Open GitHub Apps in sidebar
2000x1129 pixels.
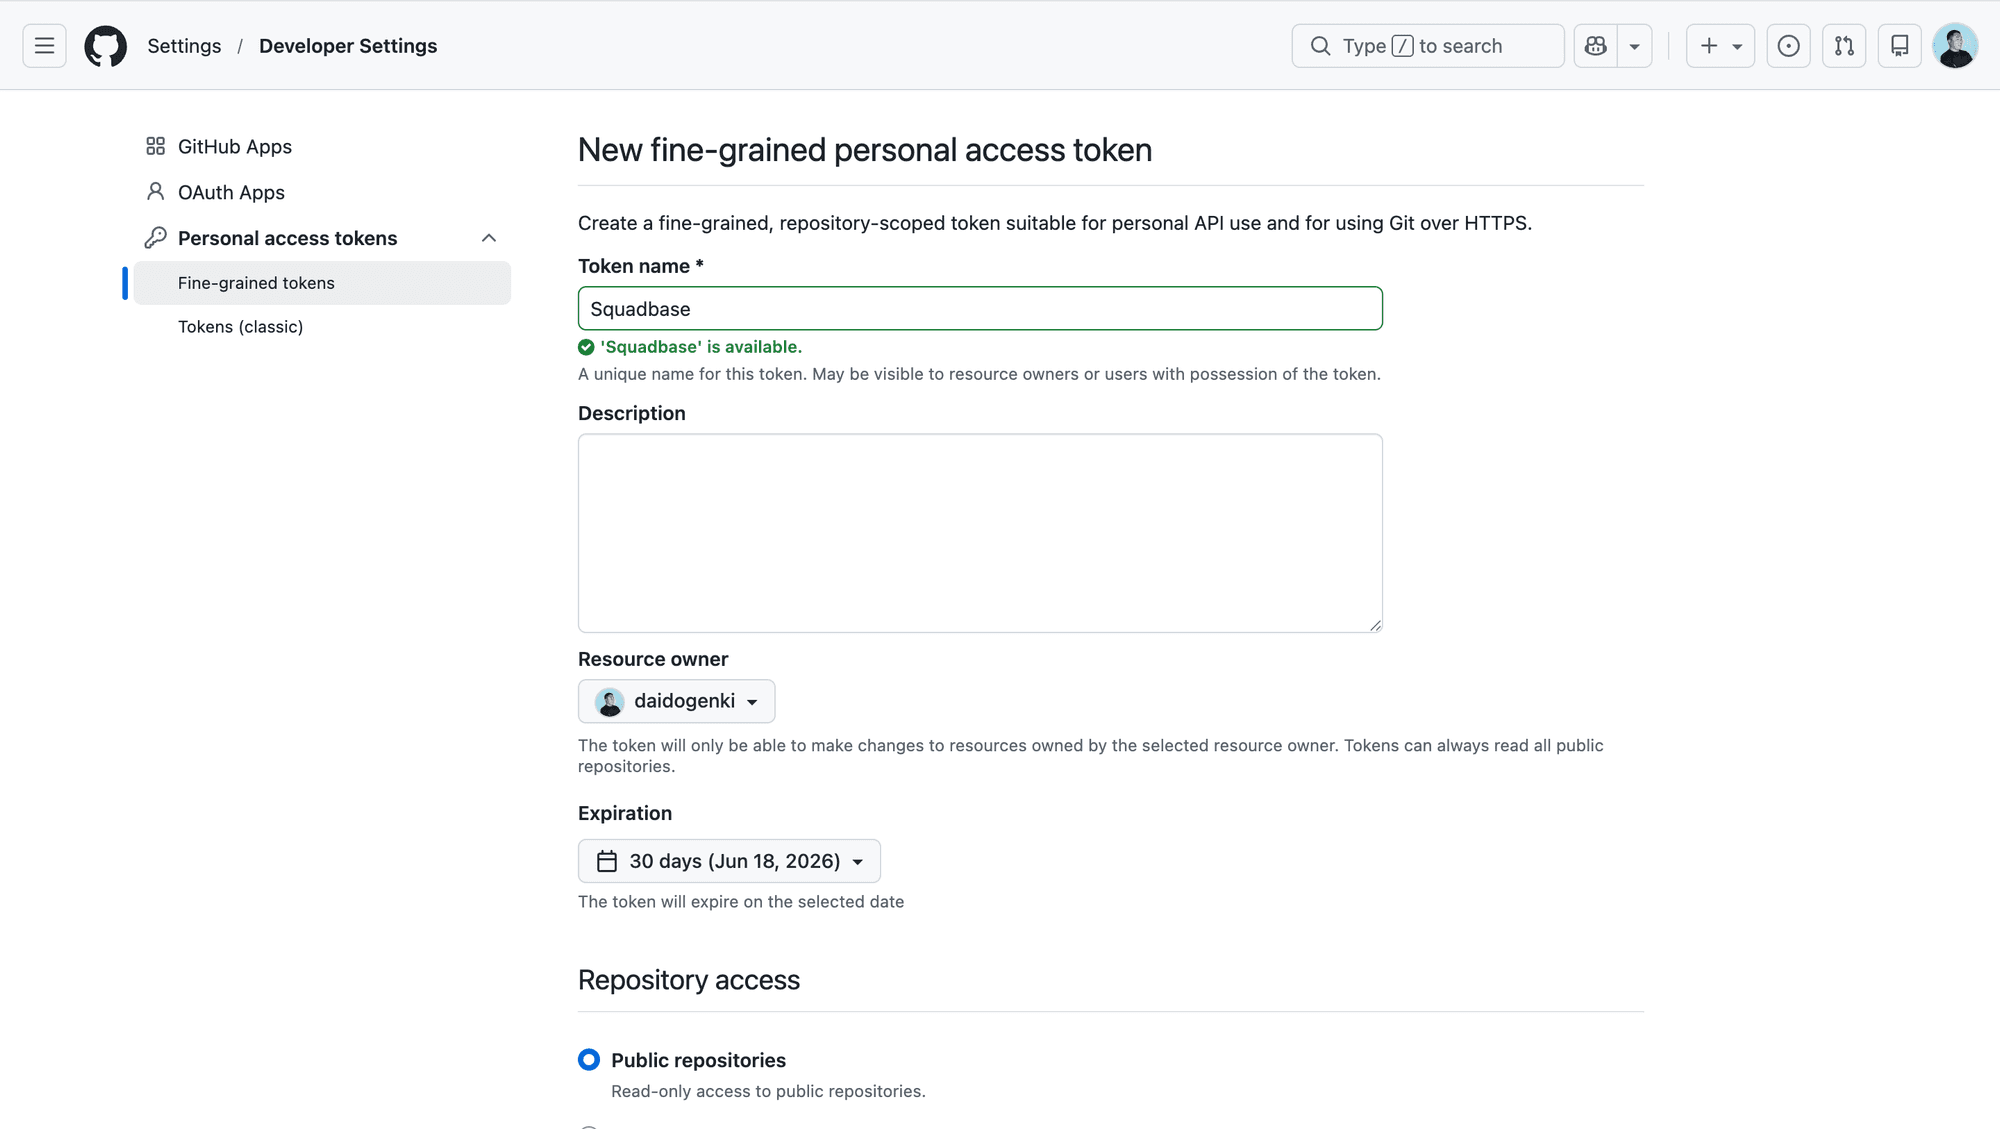coord(322,147)
